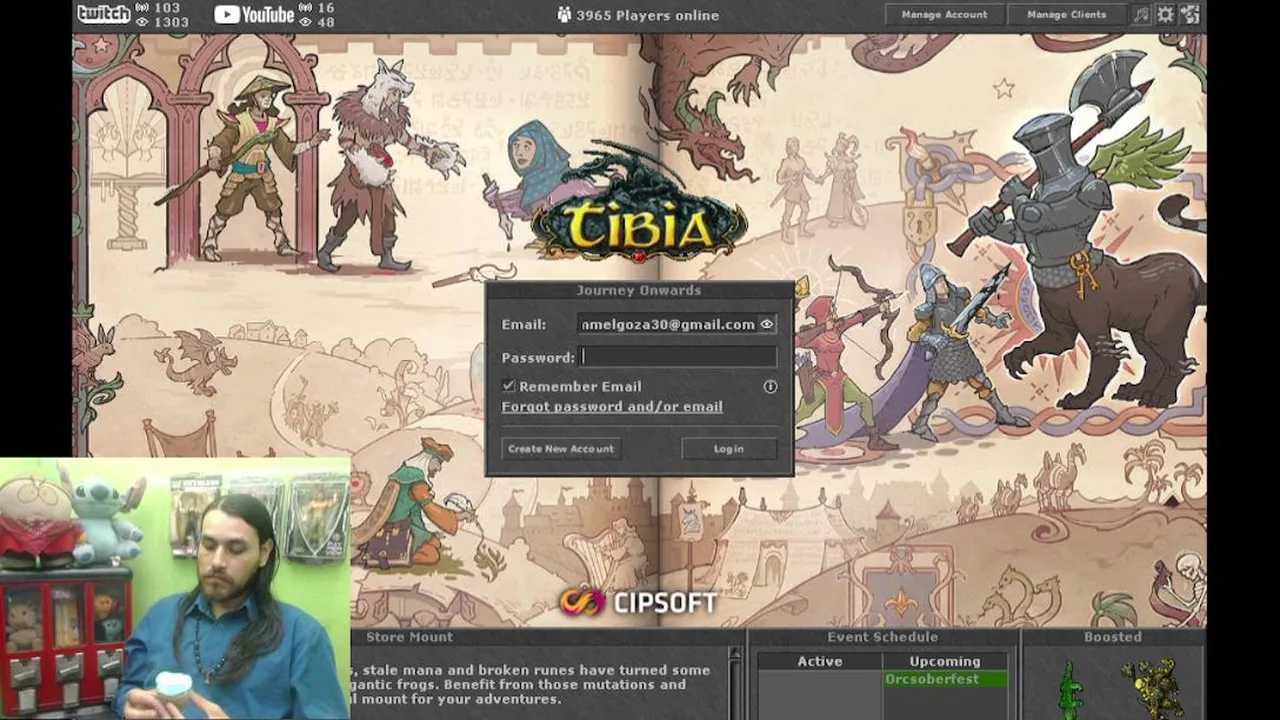The height and width of the screenshot is (720, 1280).
Task: Click the players online icon
Action: pyautogui.click(x=565, y=15)
